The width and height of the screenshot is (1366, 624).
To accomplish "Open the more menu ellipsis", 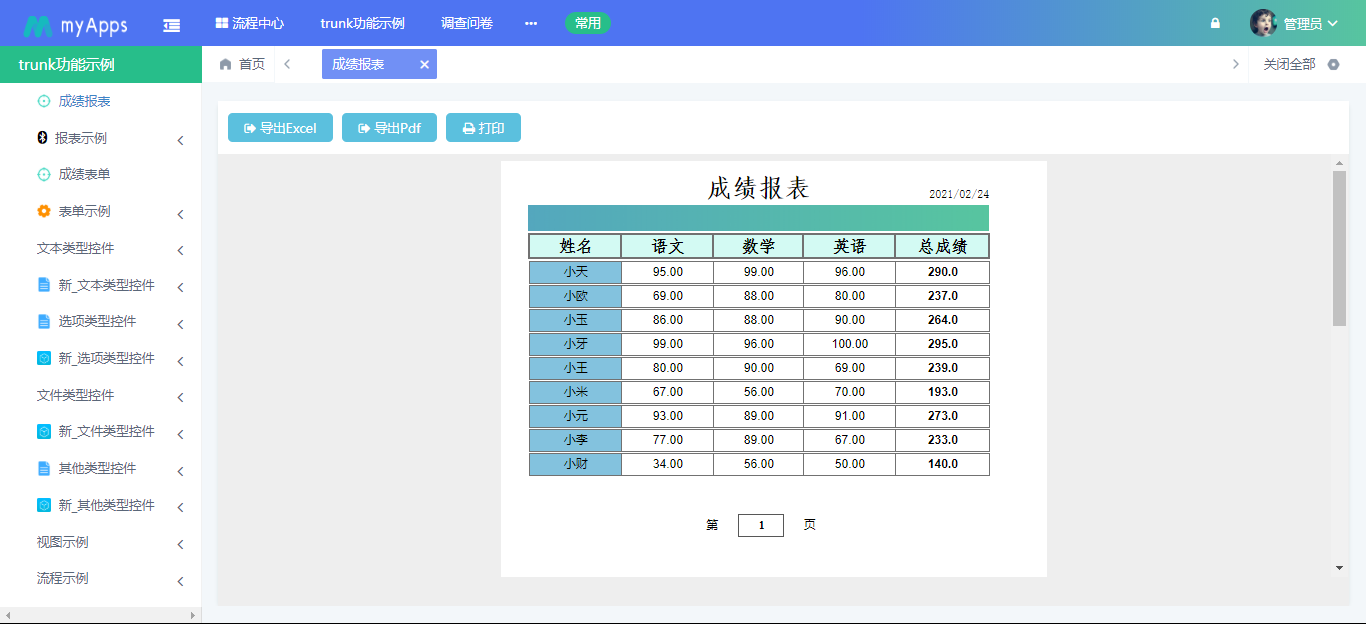I will (x=531, y=23).
